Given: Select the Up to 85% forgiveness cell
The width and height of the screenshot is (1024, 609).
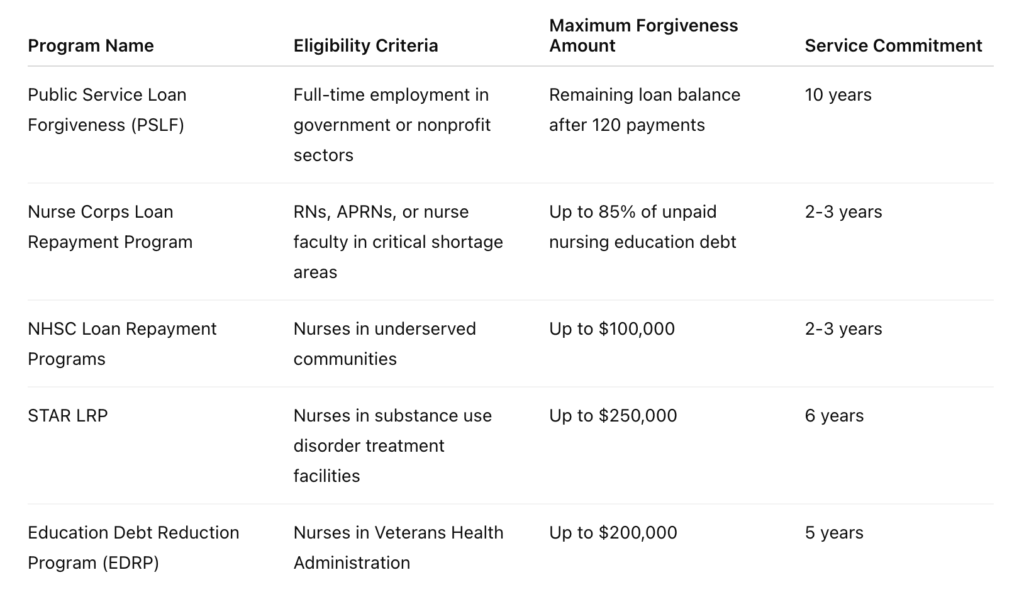Looking at the screenshot, I should pos(642,227).
